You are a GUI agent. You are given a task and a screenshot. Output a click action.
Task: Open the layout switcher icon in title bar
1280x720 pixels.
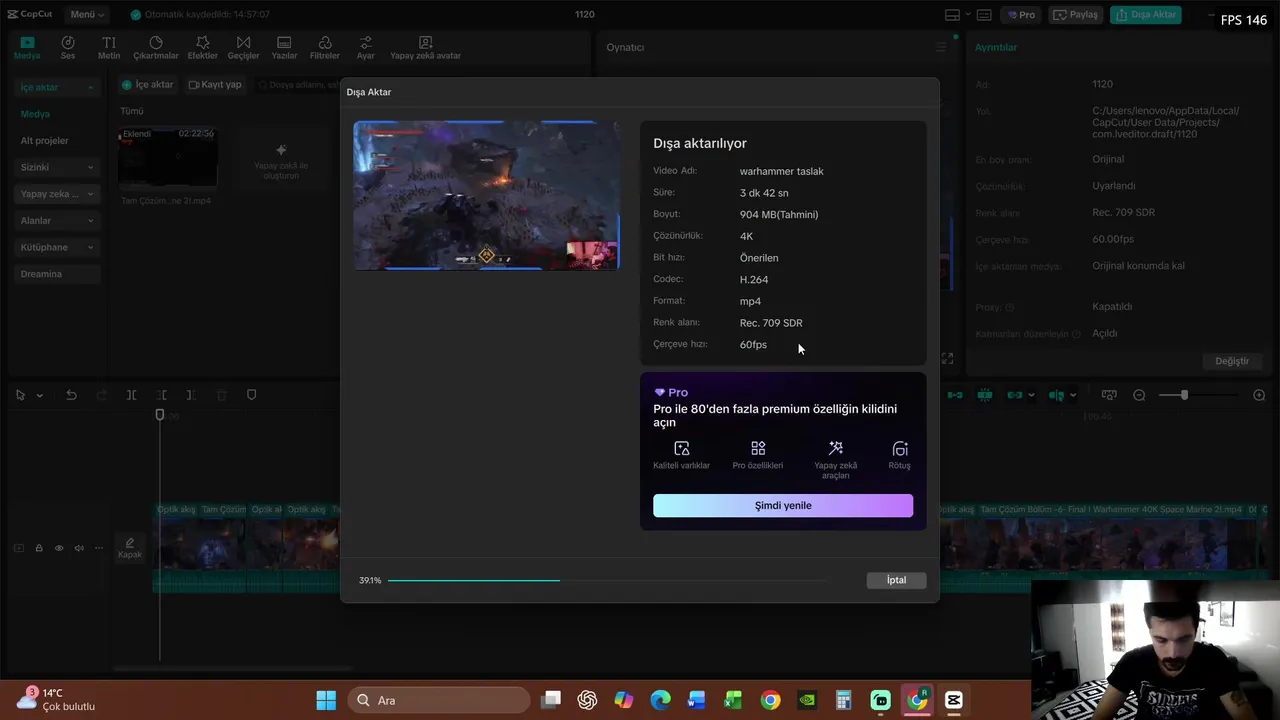953,15
